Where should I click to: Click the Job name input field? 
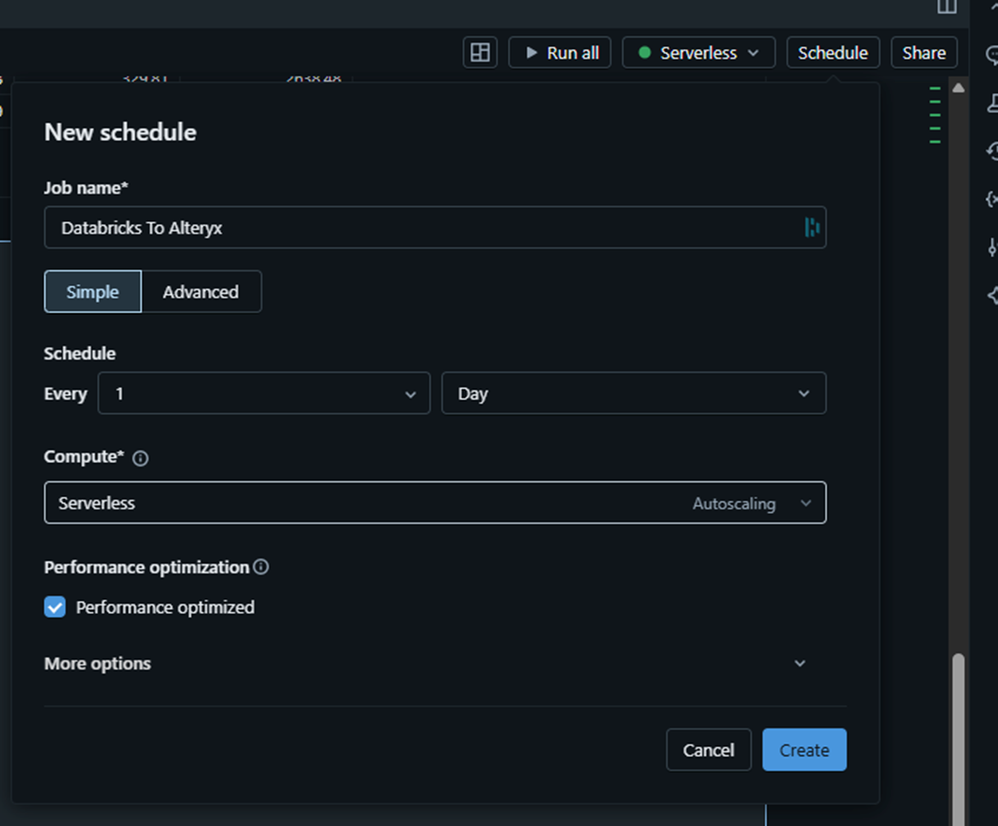coord(435,227)
